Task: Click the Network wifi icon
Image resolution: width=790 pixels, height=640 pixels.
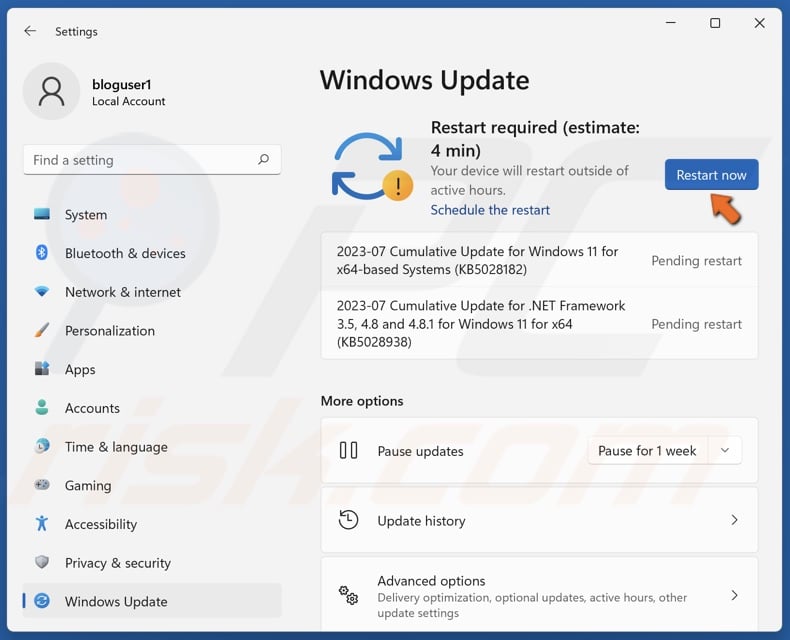Action: pos(42,291)
